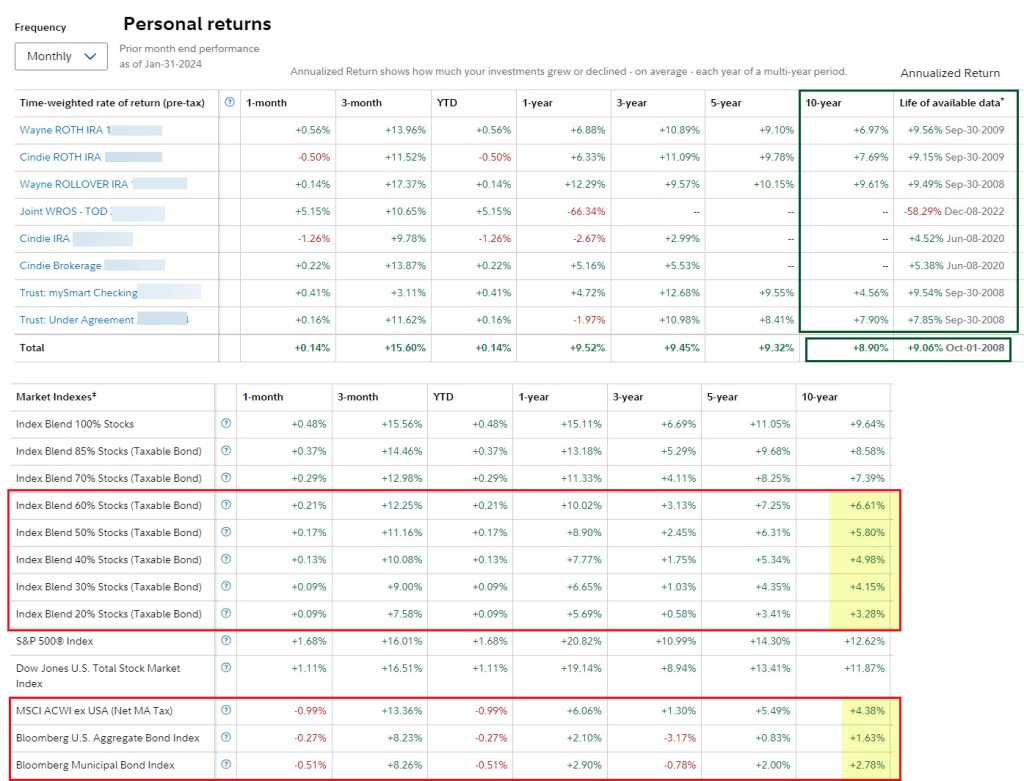Click help icon for MSCI ACWI ex USA
The width and height of the screenshot is (1024, 781).
tap(225, 710)
